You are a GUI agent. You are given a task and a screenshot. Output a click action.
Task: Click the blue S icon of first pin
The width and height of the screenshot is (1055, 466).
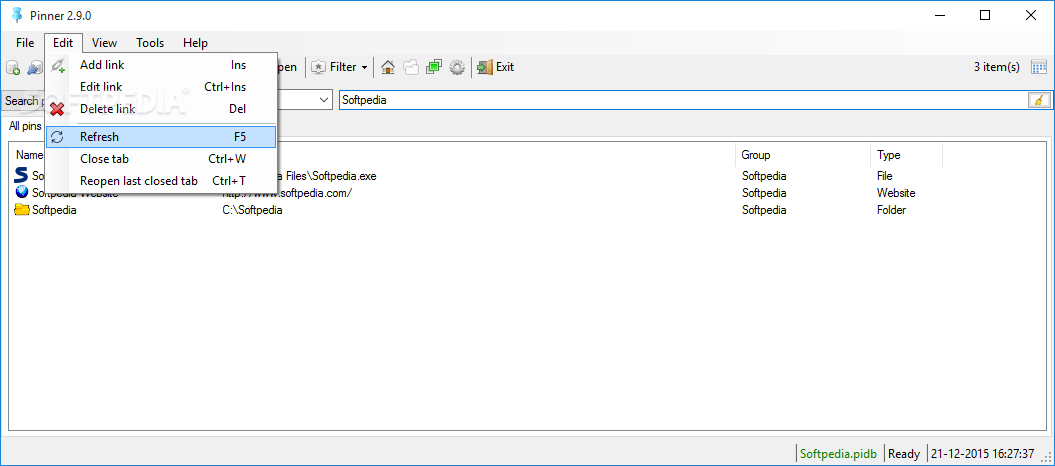[x=22, y=176]
